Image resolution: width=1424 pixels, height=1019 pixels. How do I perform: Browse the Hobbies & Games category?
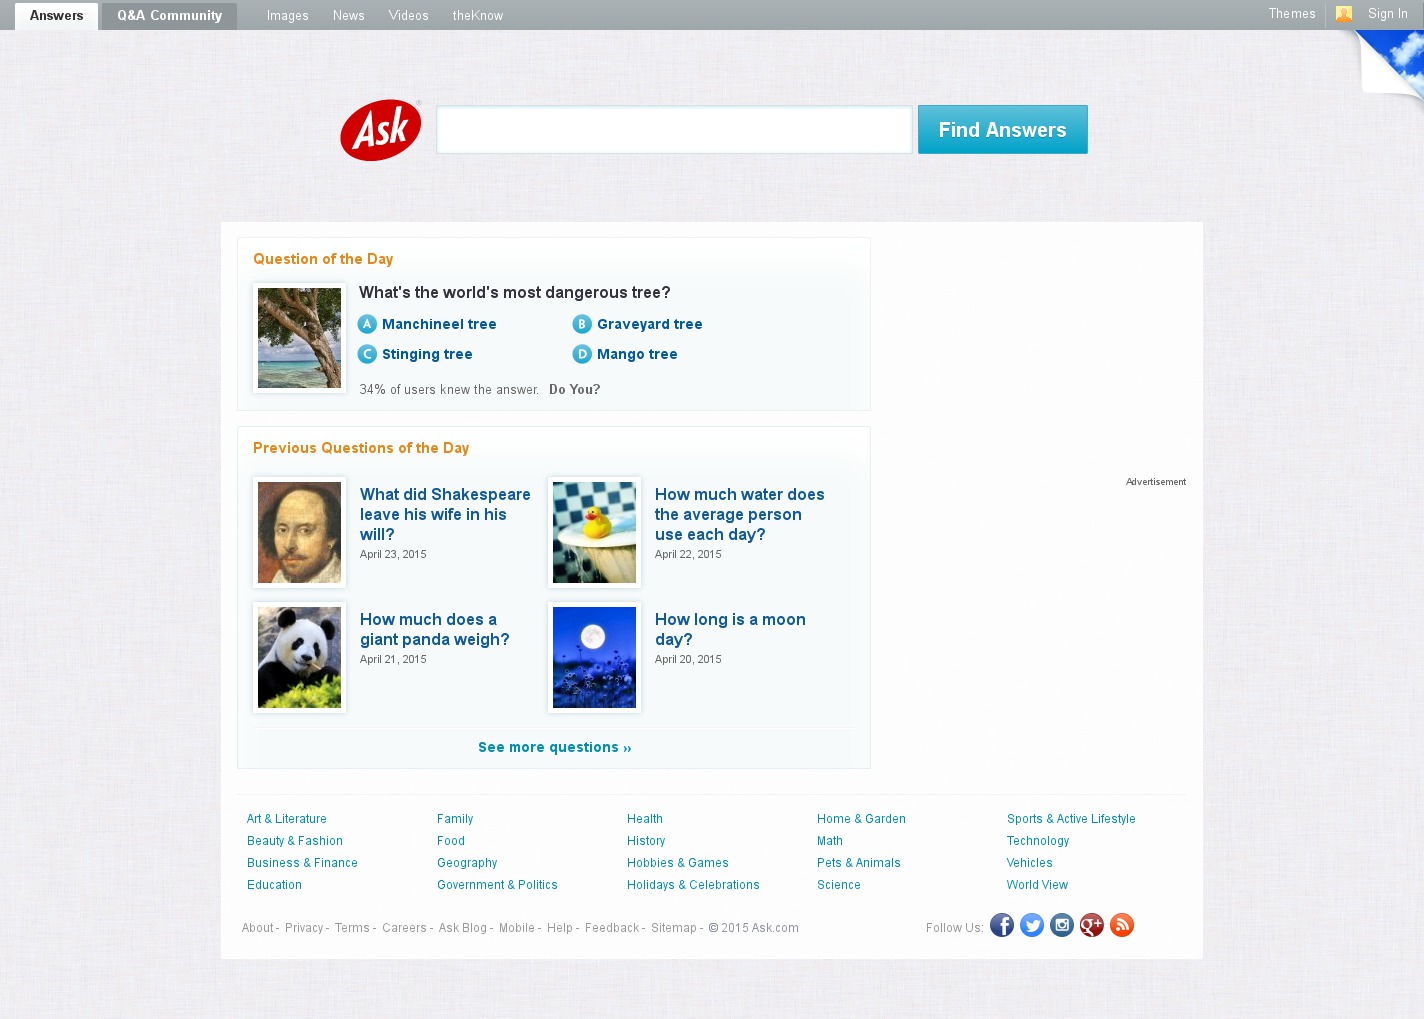(x=678, y=863)
